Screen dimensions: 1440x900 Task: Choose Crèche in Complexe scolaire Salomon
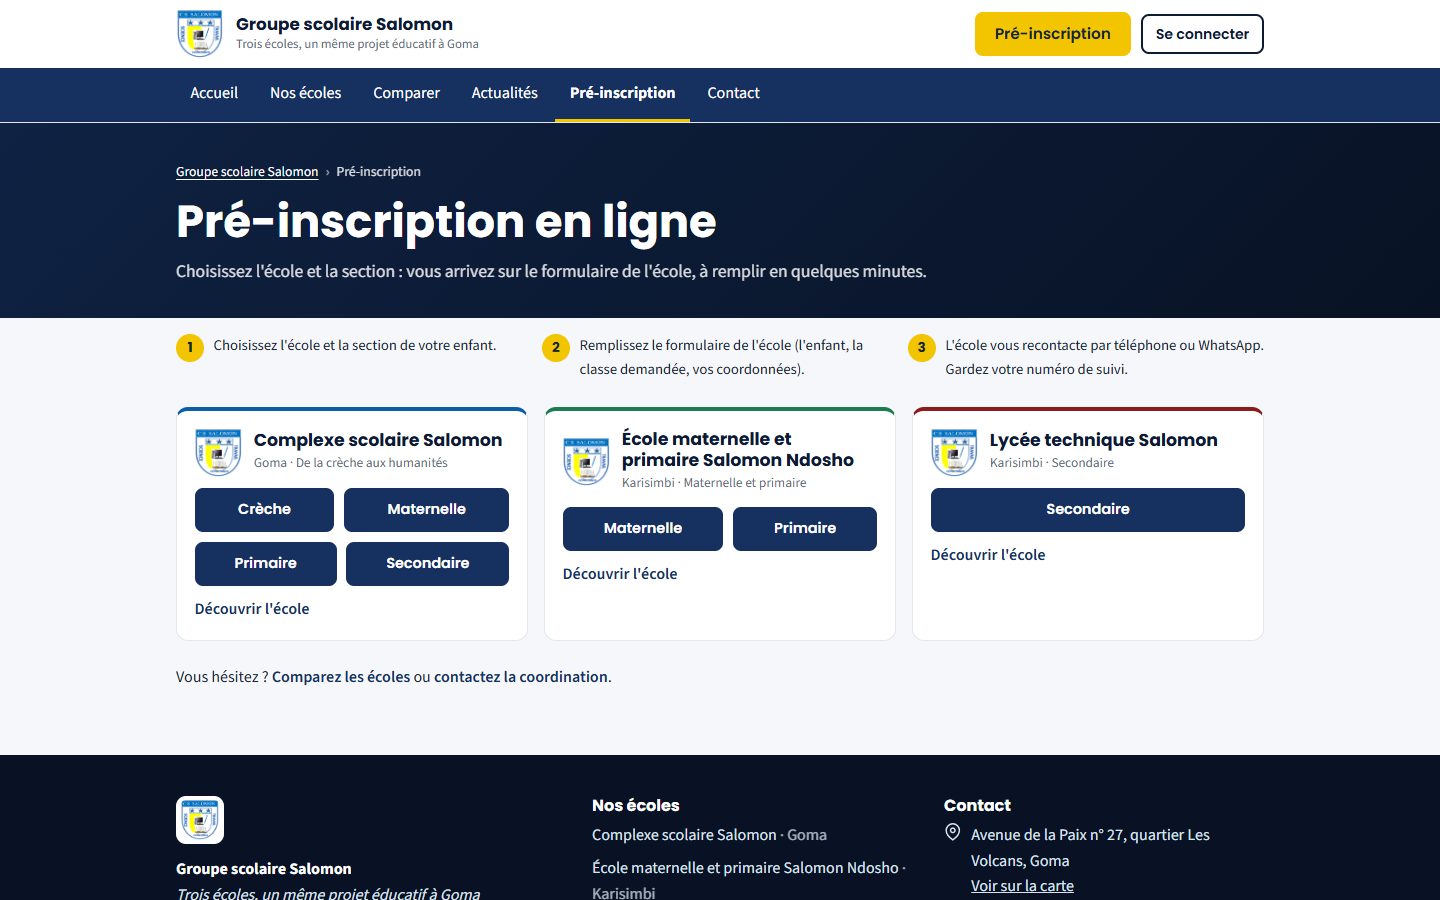click(x=264, y=510)
